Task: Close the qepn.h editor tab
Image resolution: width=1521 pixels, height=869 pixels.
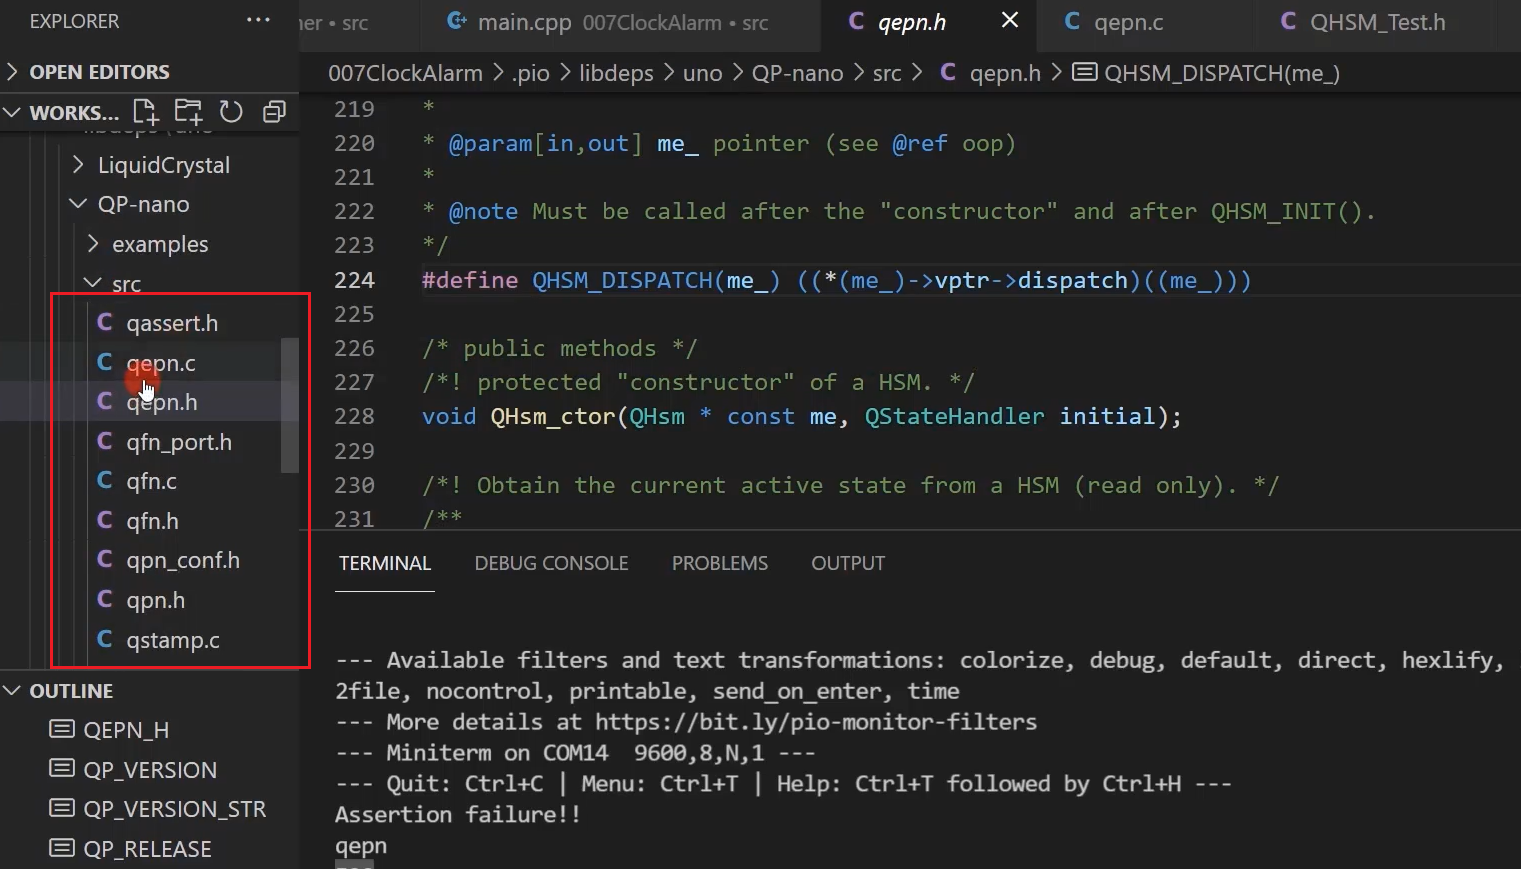Action: click(1010, 21)
